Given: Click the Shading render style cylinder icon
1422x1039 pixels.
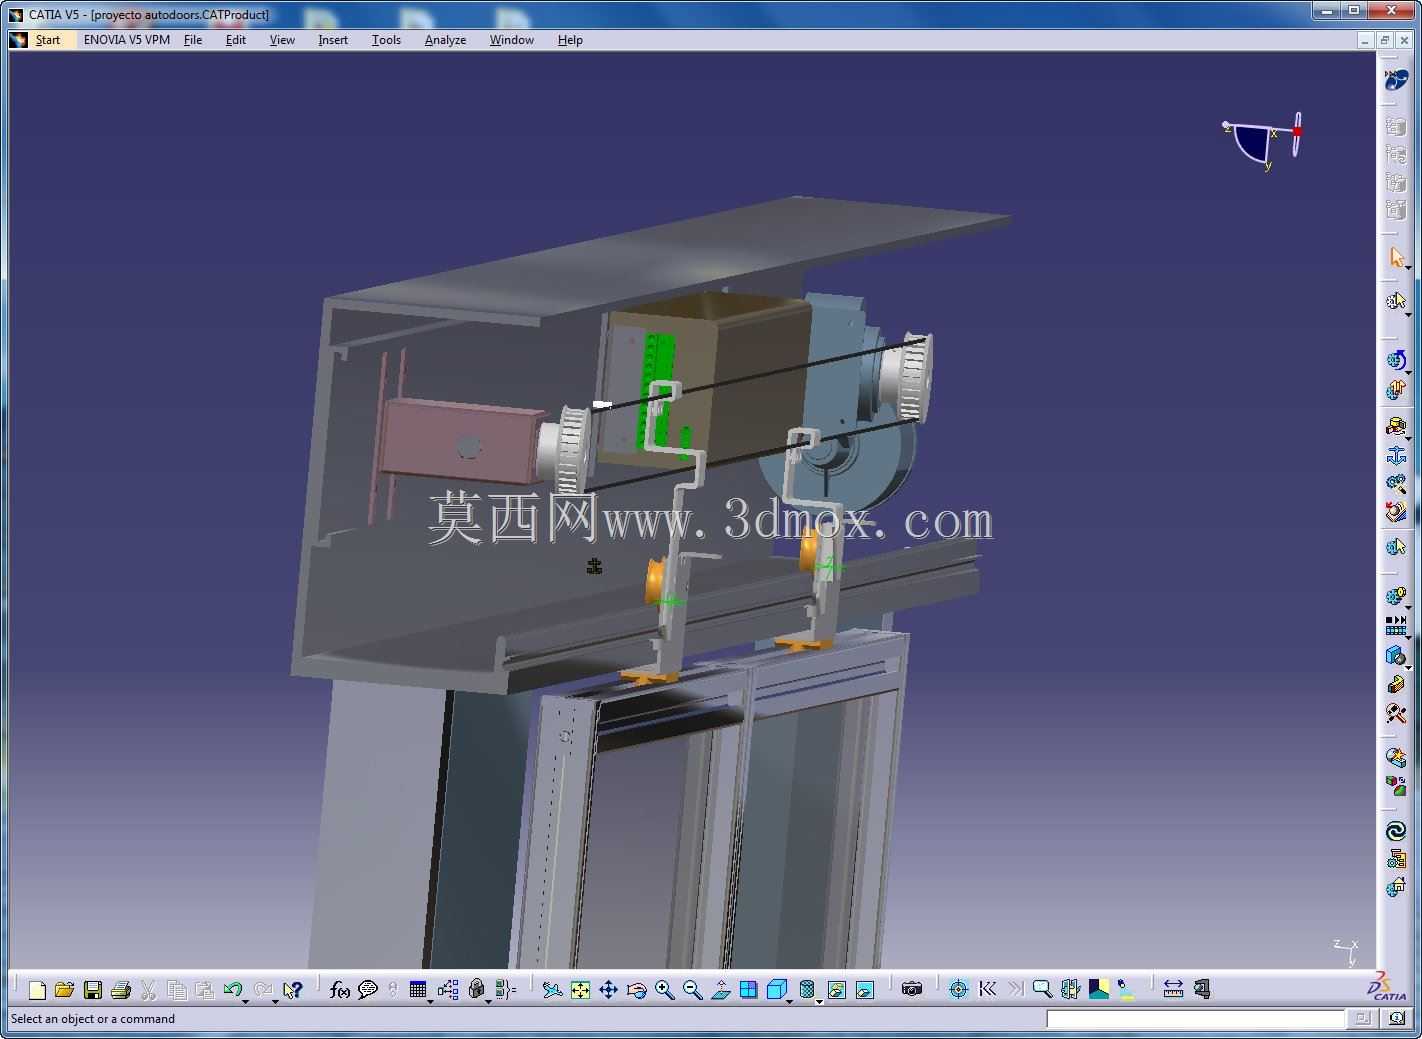Looking at the screenshot, I should 806,990.
